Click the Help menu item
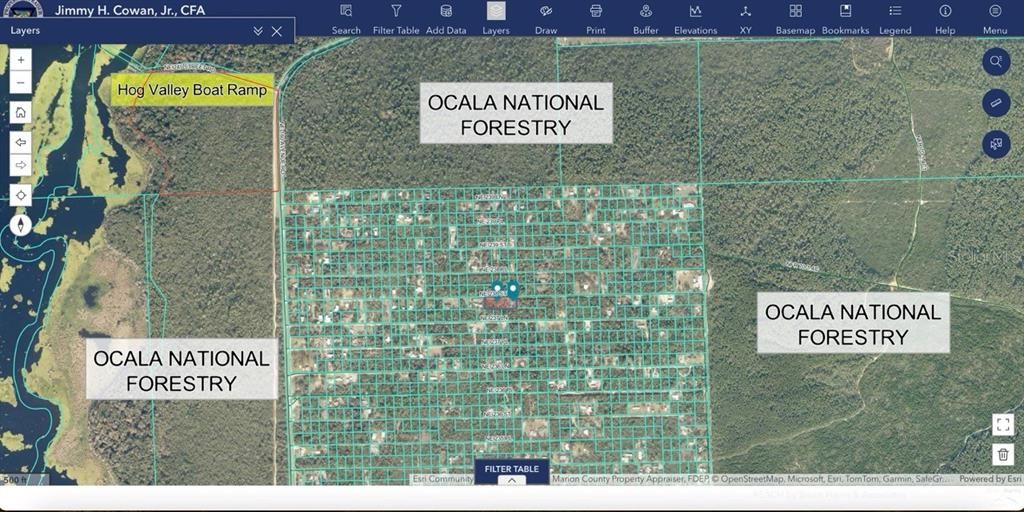The height and width of the screenshot is (512, 1024). pos(945,17)
